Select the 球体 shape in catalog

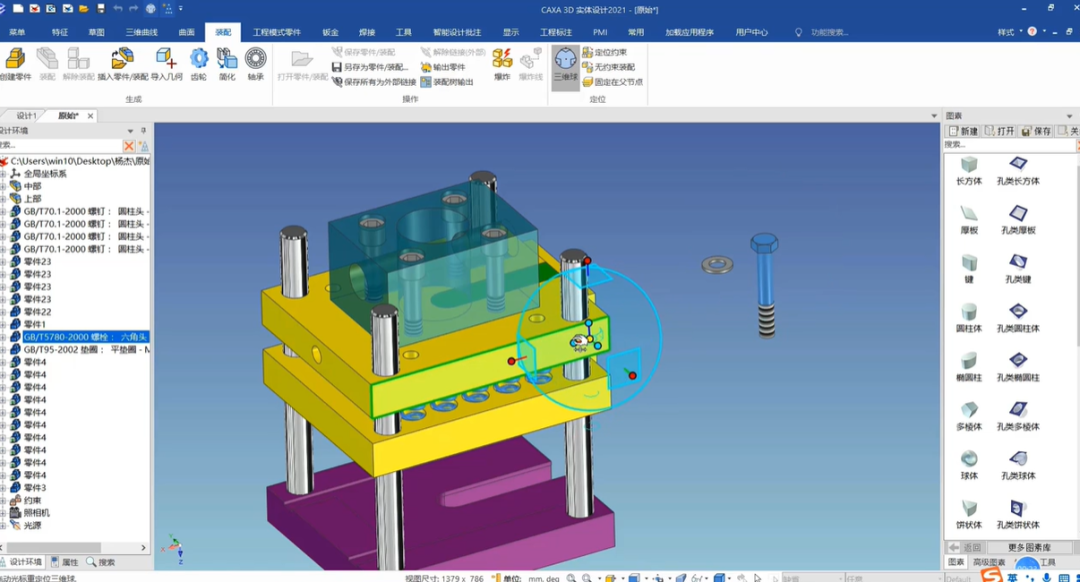[968, 464]
